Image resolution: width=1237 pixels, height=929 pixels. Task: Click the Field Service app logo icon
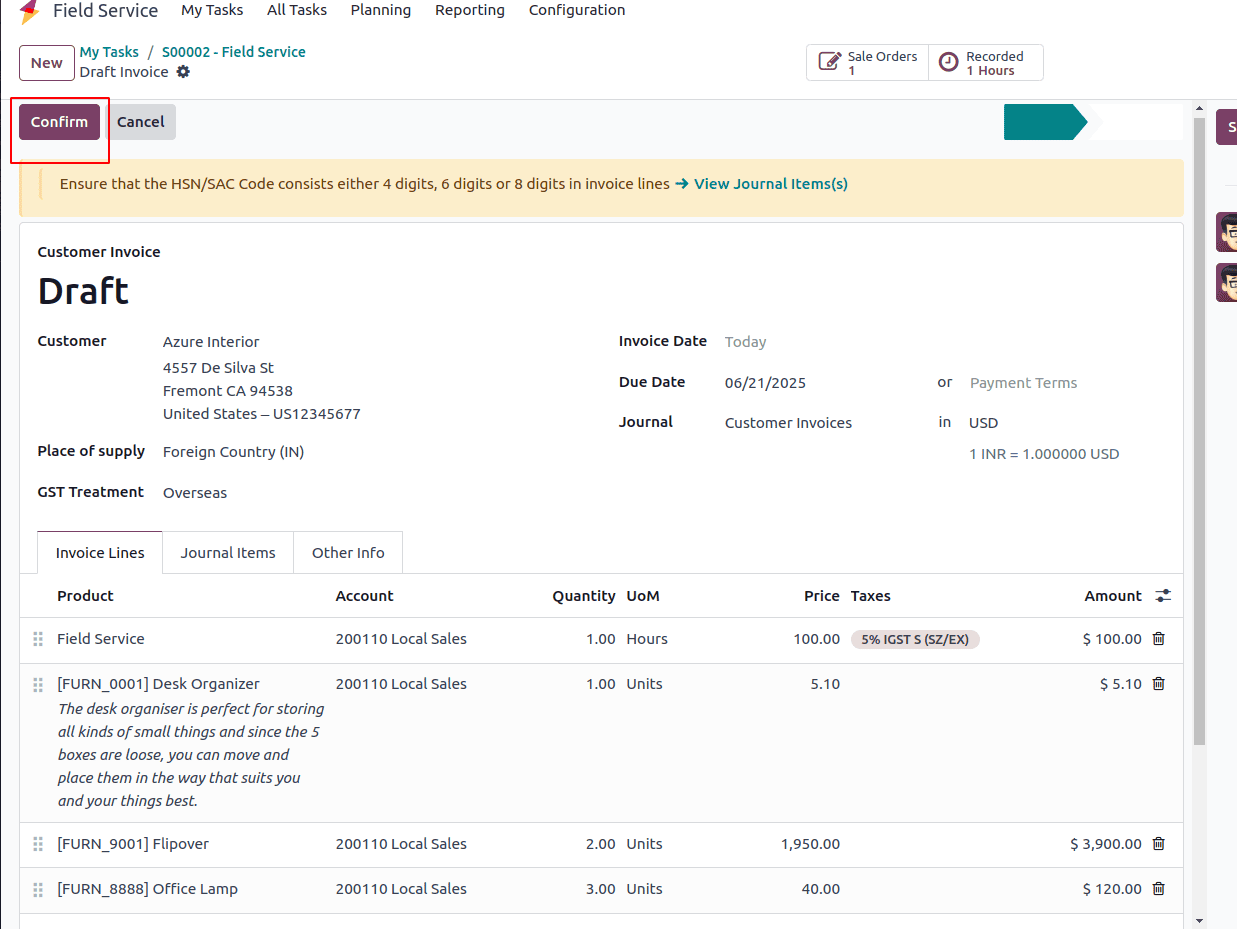pos(30,11)
